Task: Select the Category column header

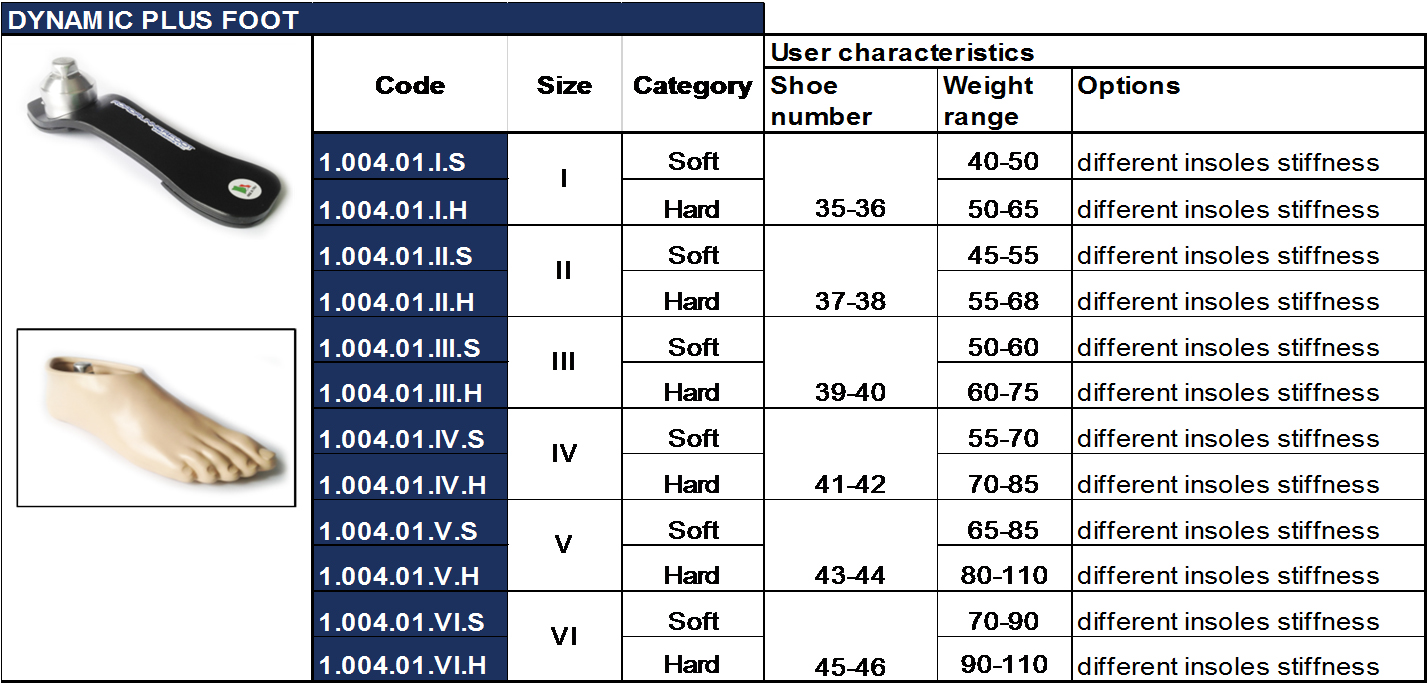Action: (692, 86)
